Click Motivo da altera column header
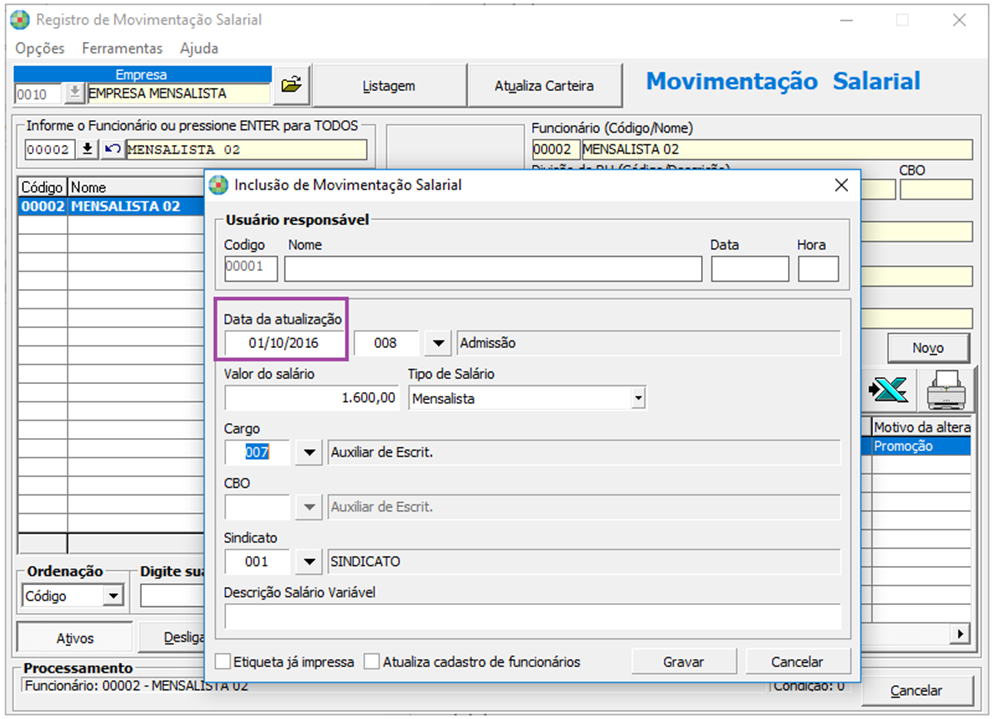This screenshot has height=719, width=993. tap(921, 427)
